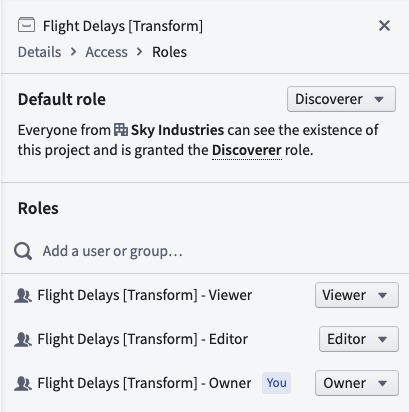Click the project archive icon beside the title
Image resolution: width=409 pixels, height=412 pixels.
[x=26, y=25]
